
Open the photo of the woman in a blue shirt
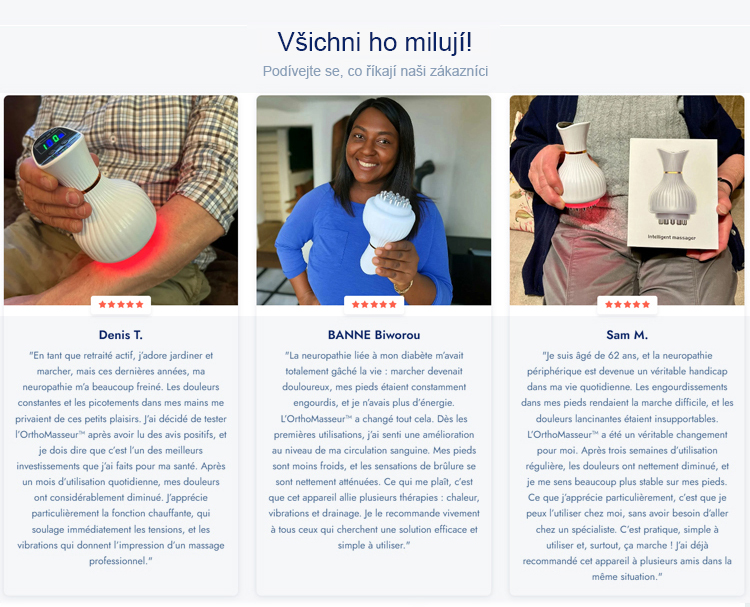(x=374, y=200)
